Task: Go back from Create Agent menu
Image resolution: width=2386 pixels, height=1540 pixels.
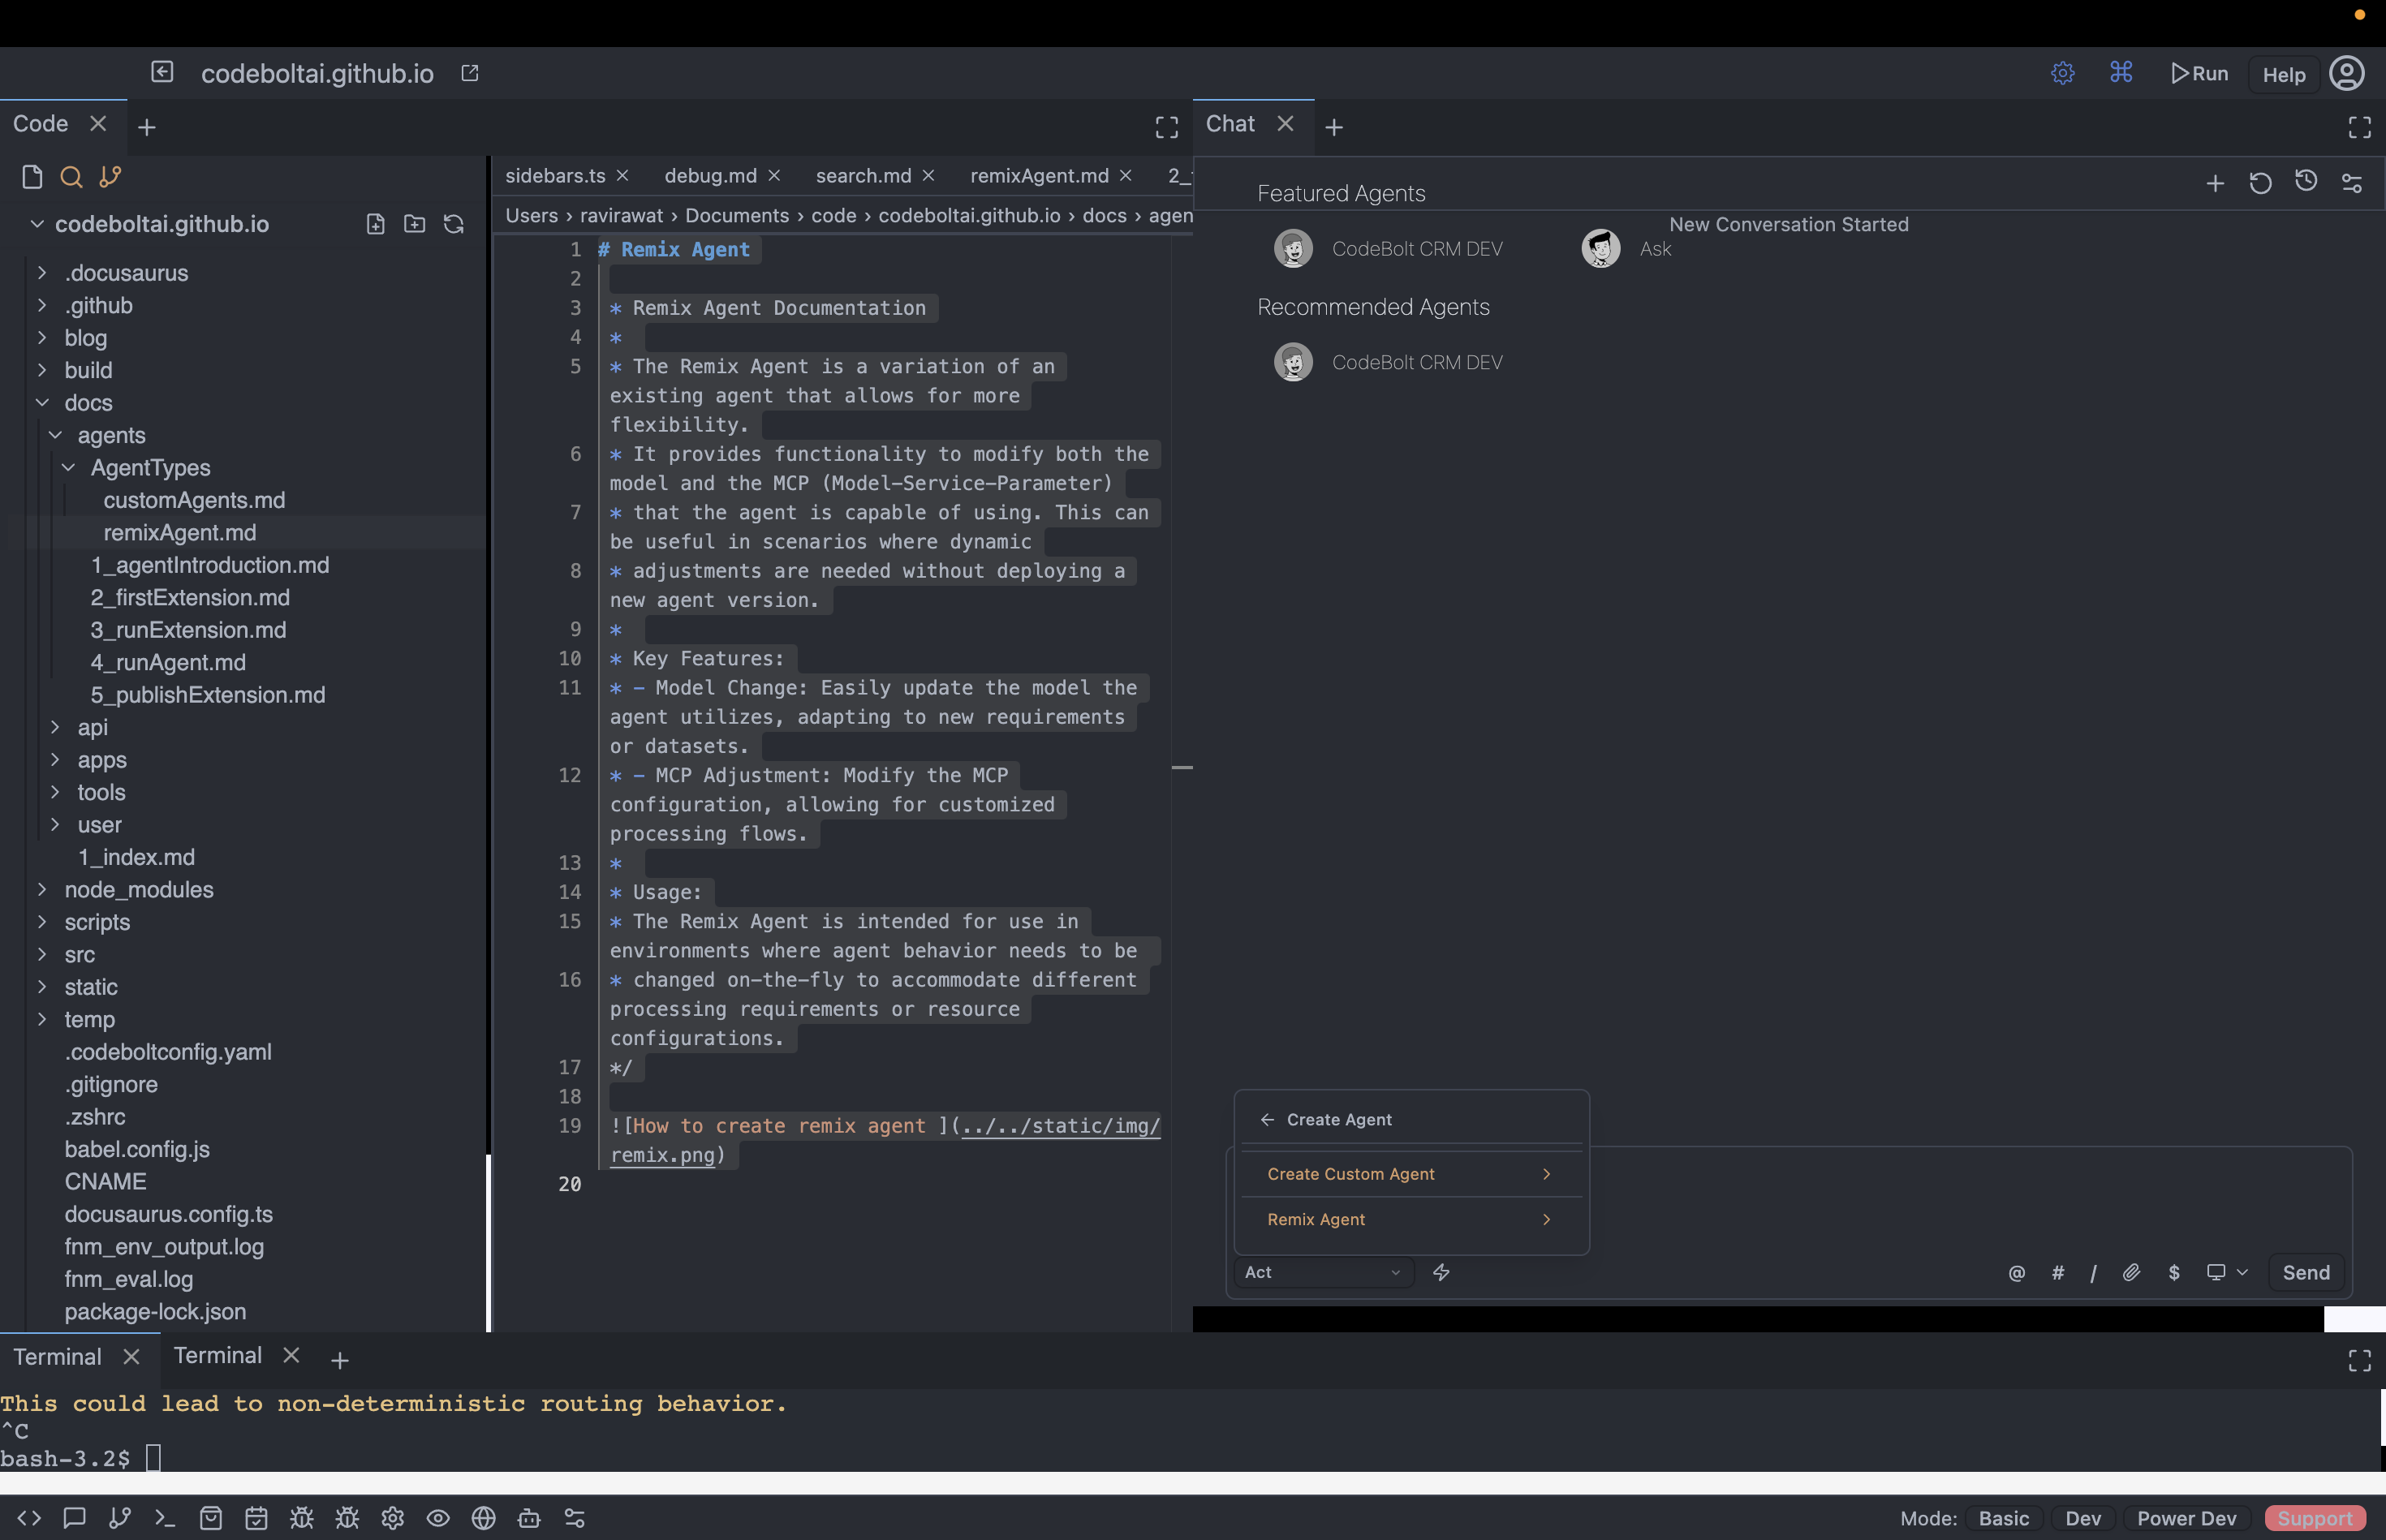Action: pyautogui.click(x=1267, y=1119)
